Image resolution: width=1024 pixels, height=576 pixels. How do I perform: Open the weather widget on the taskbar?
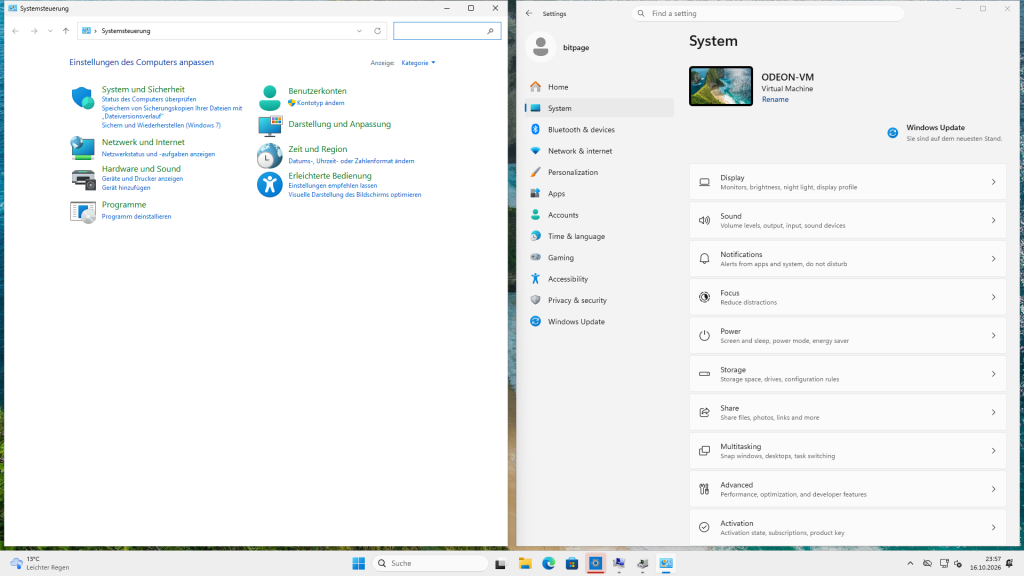(40, 564)
